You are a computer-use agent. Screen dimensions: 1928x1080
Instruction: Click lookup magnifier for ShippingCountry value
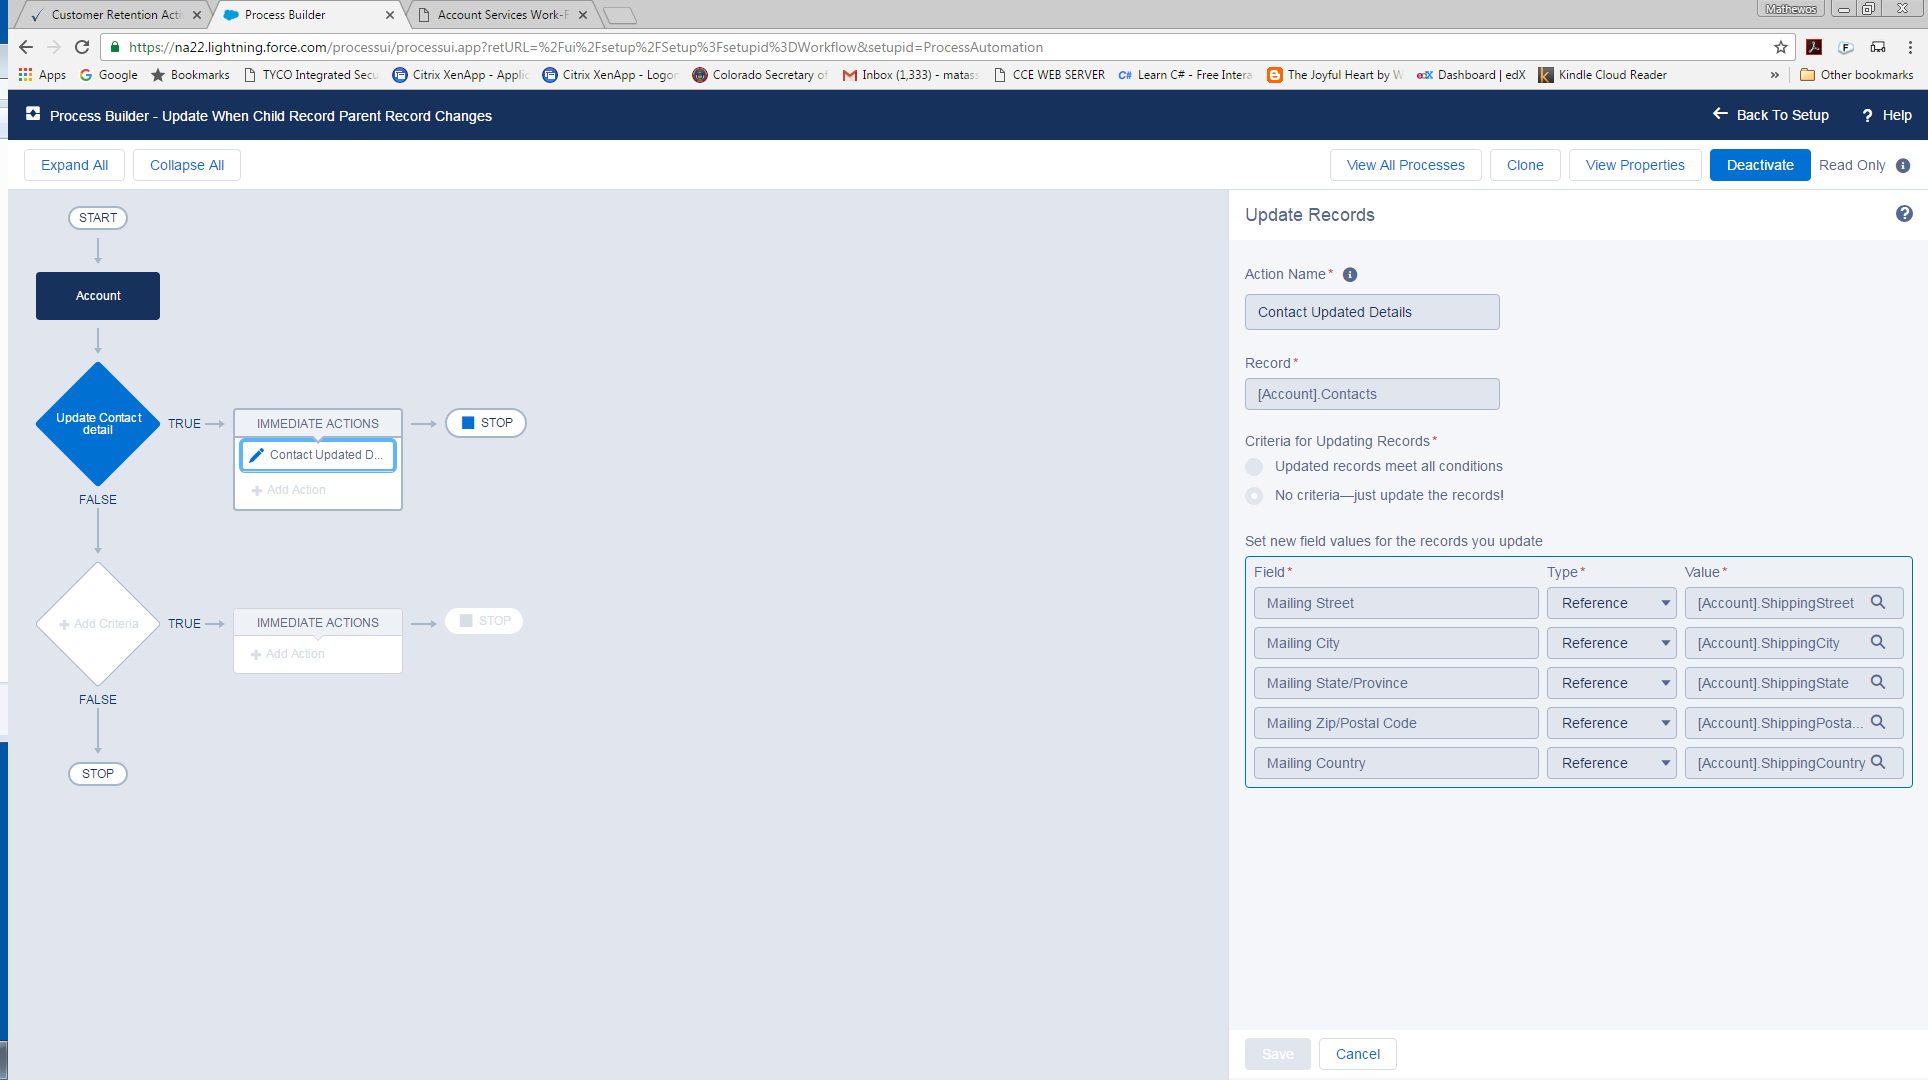tap(1878, 763)
